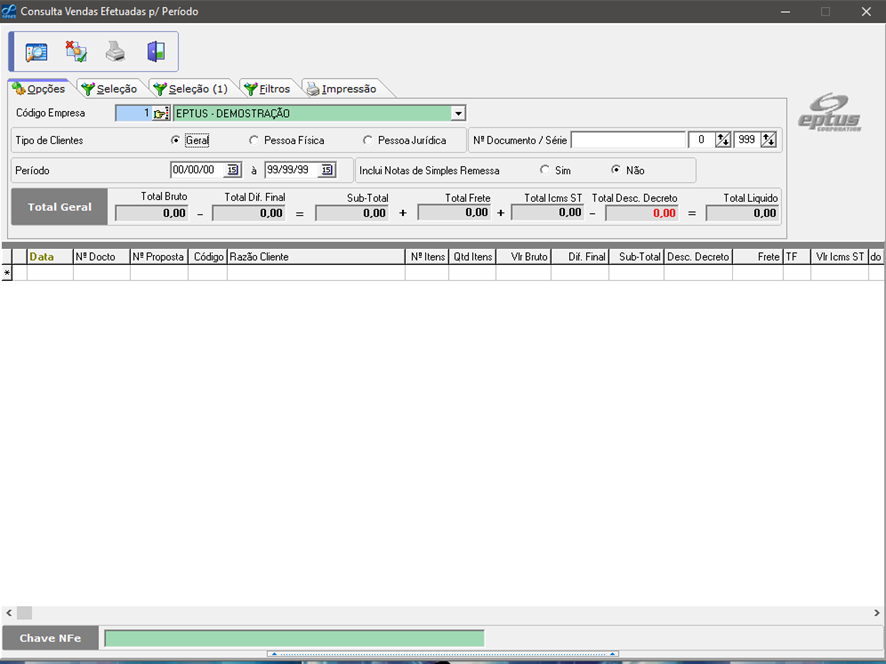Click the clear selection toolbar icon
The width and height of the screenshot is (886, 664).
coord(76,52)
